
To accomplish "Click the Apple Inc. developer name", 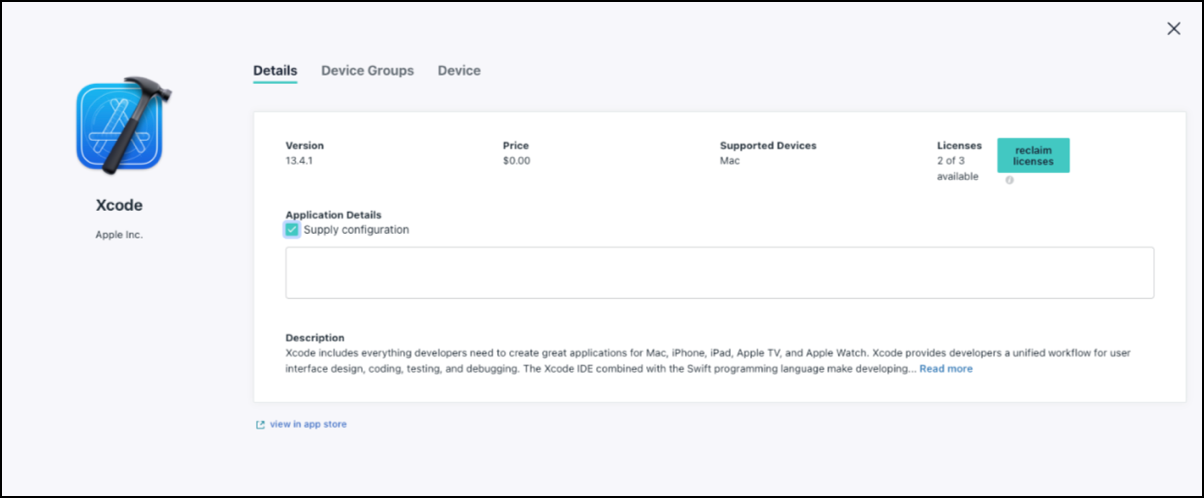I will 119,236.
